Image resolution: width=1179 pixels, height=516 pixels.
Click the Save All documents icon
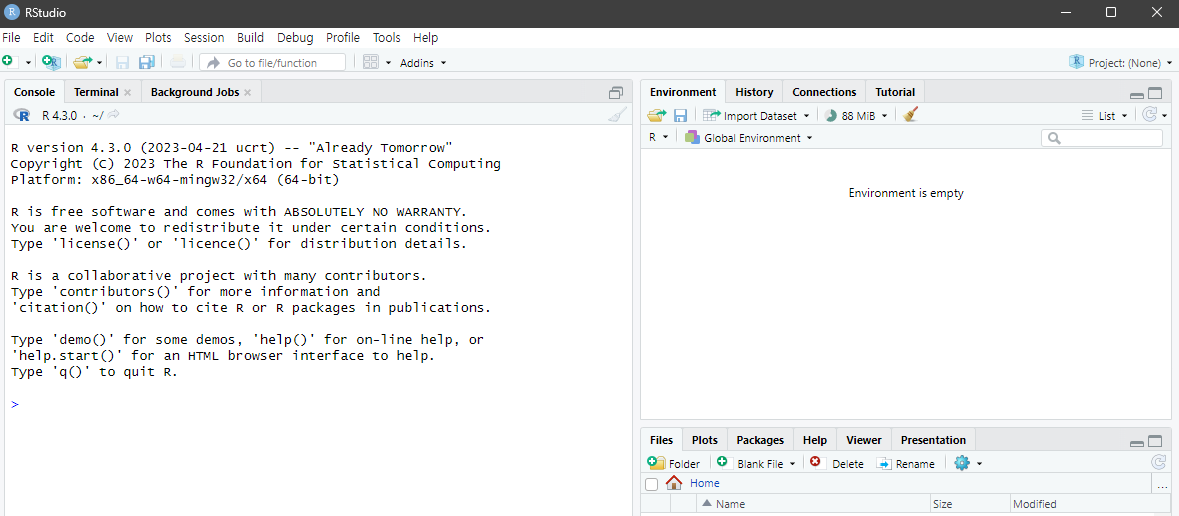point(146,62)
